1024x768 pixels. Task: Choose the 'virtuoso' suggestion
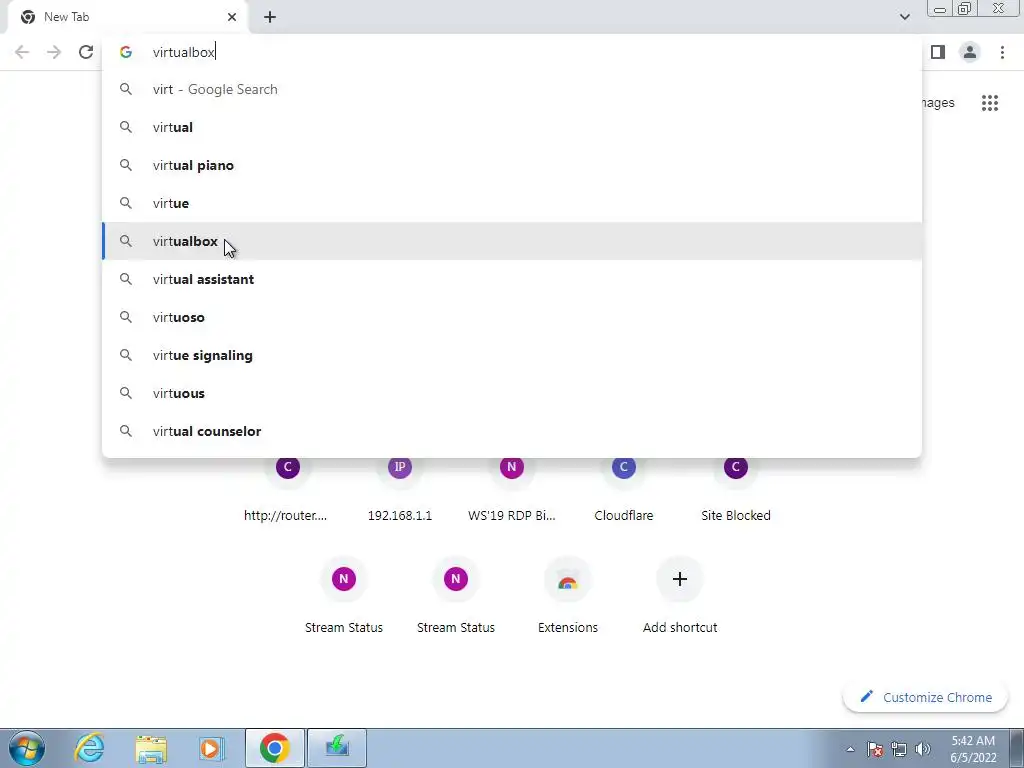point(512,317)
